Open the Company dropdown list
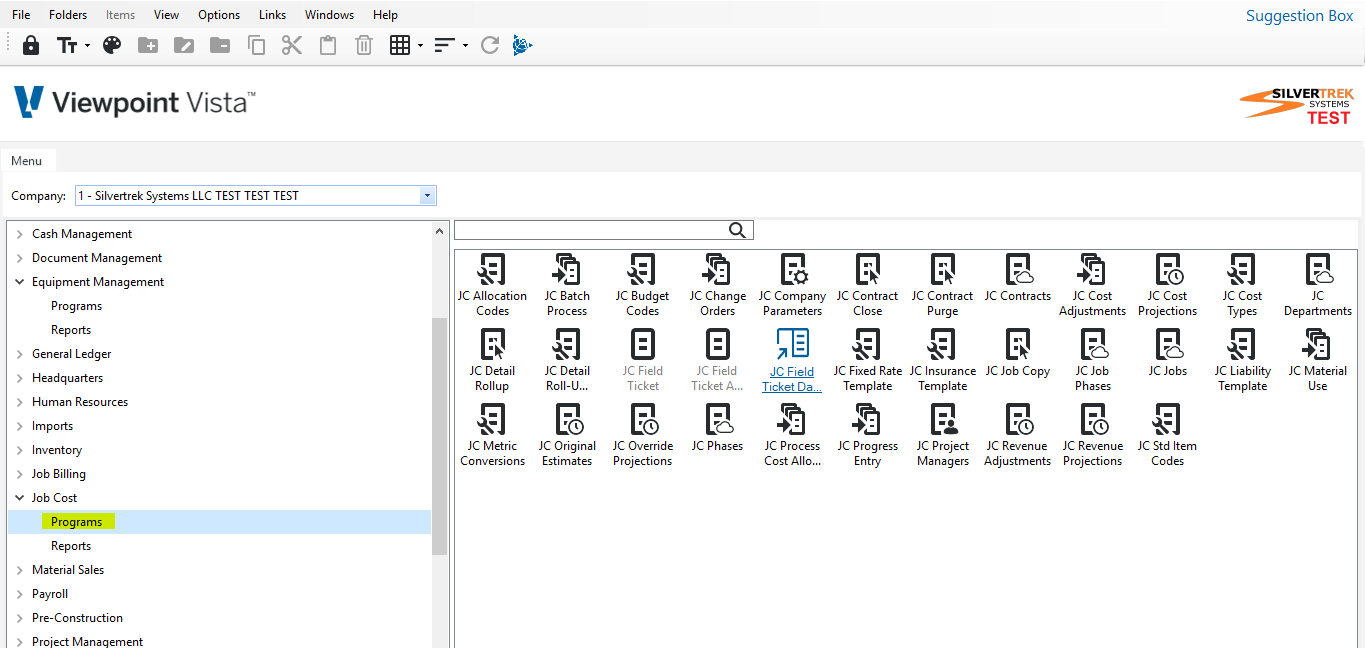 (427, 196)
